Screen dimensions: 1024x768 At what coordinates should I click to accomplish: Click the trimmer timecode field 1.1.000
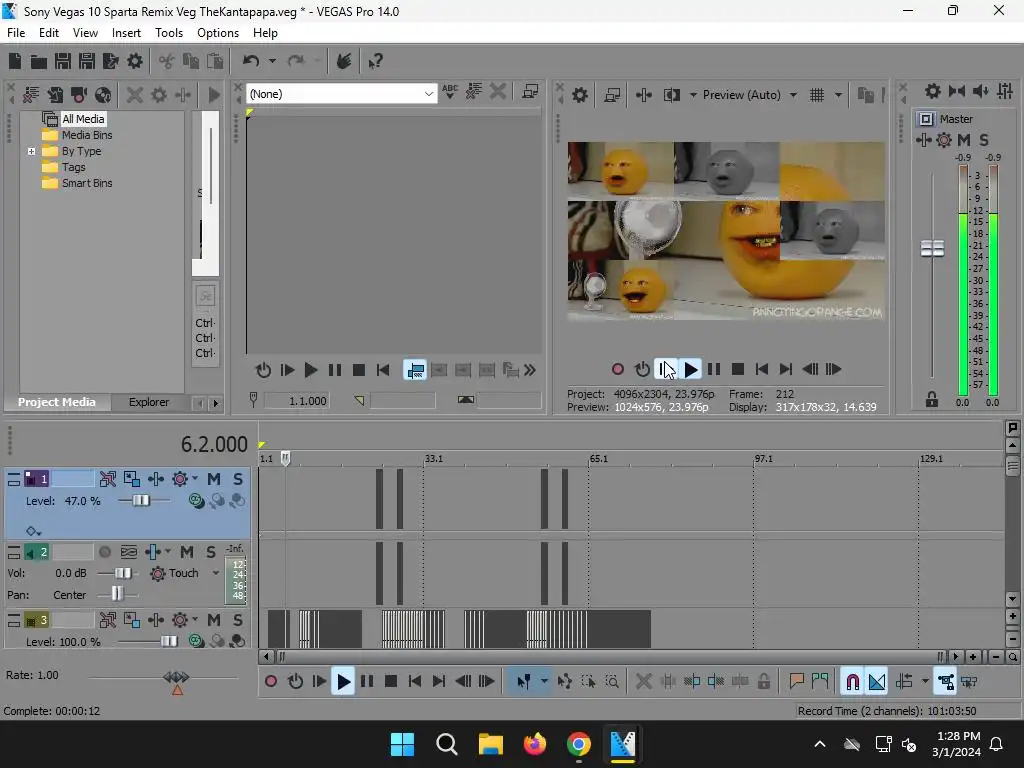(296, 401)
